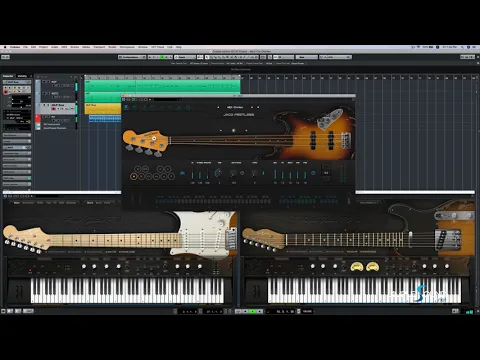This screenshot has width=480, height=360.
Task: Open the Configurations dropdown in Cubase toolbar
Action: (132, 57)
